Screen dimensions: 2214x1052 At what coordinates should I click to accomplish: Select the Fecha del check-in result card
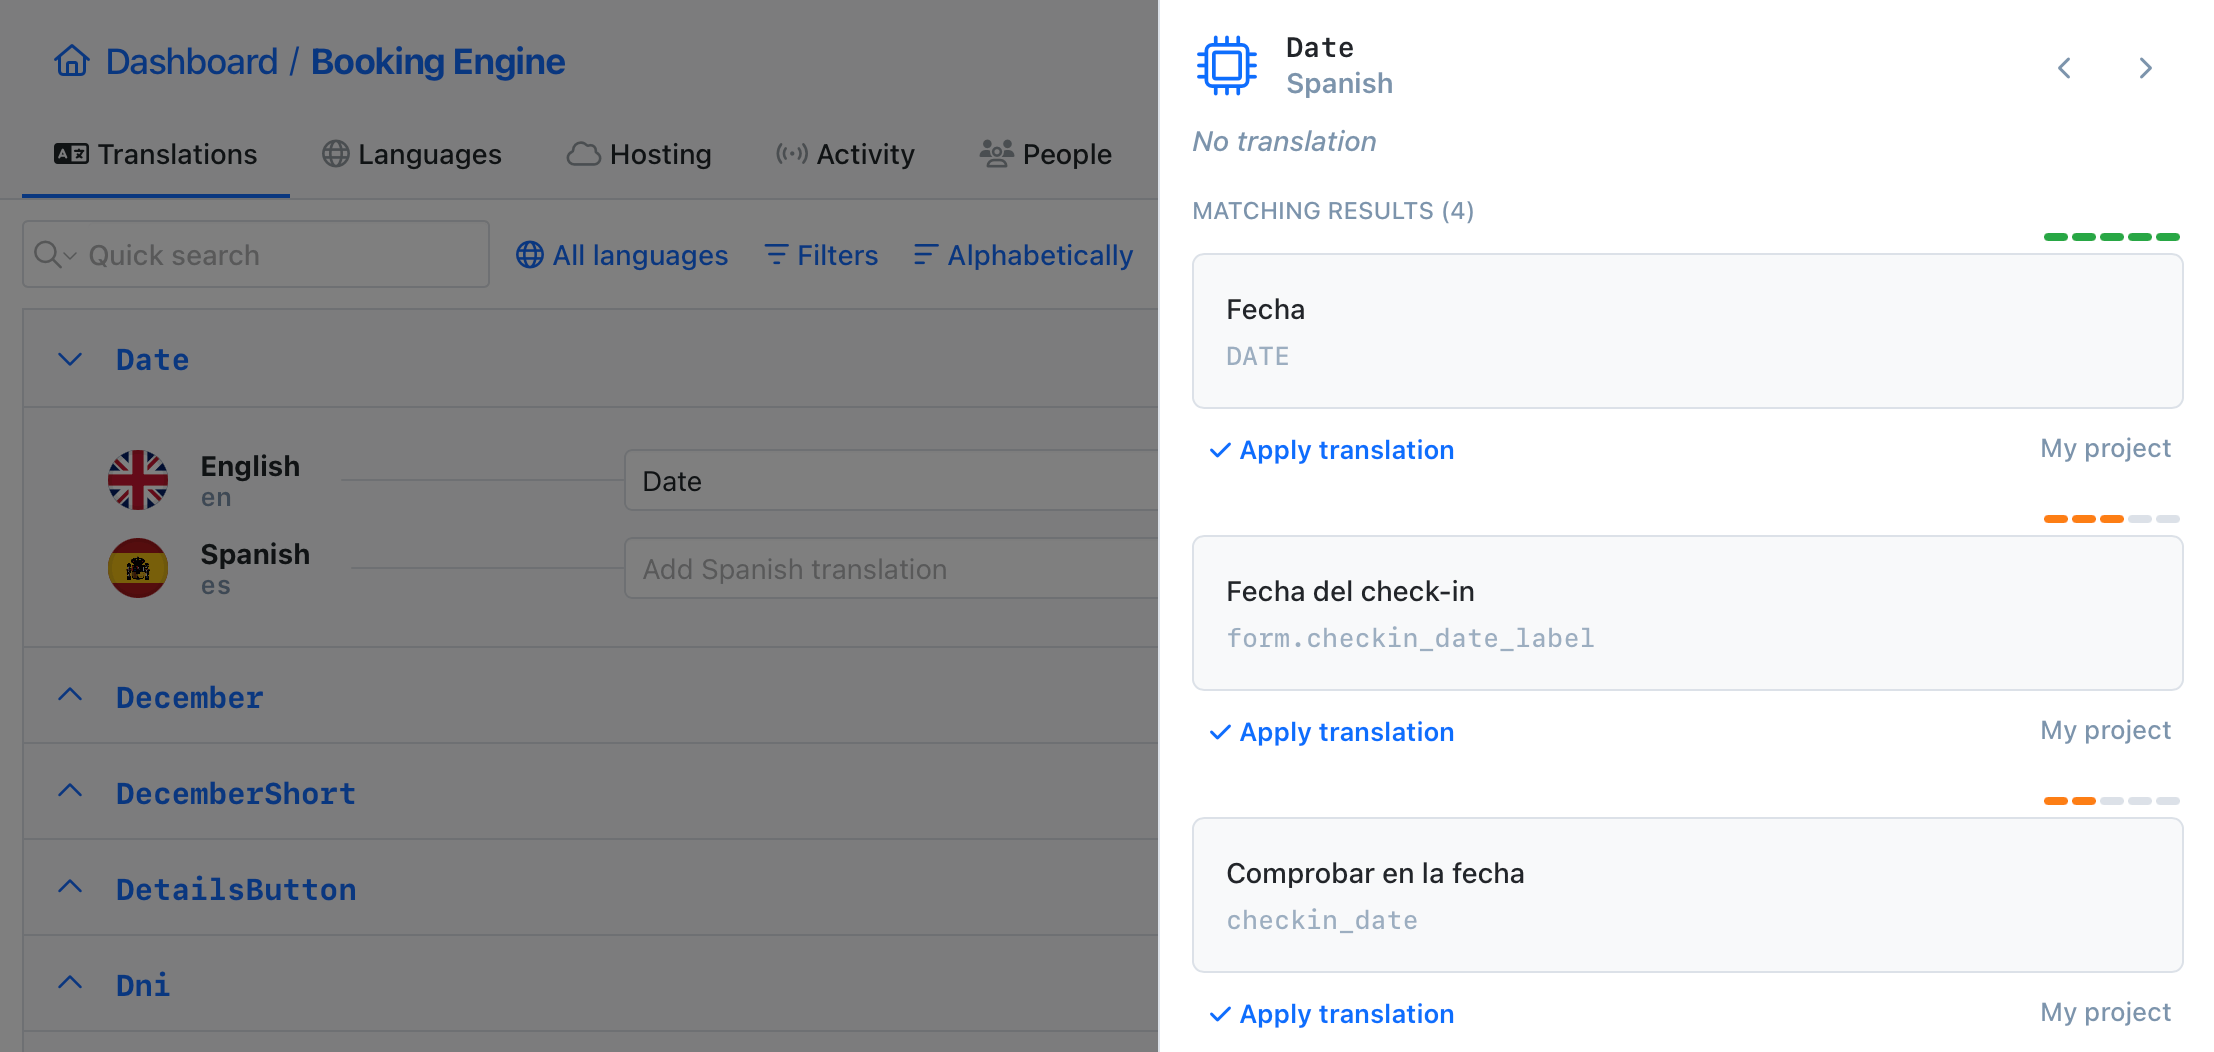pyautogui.click(x=1688, y=613)
